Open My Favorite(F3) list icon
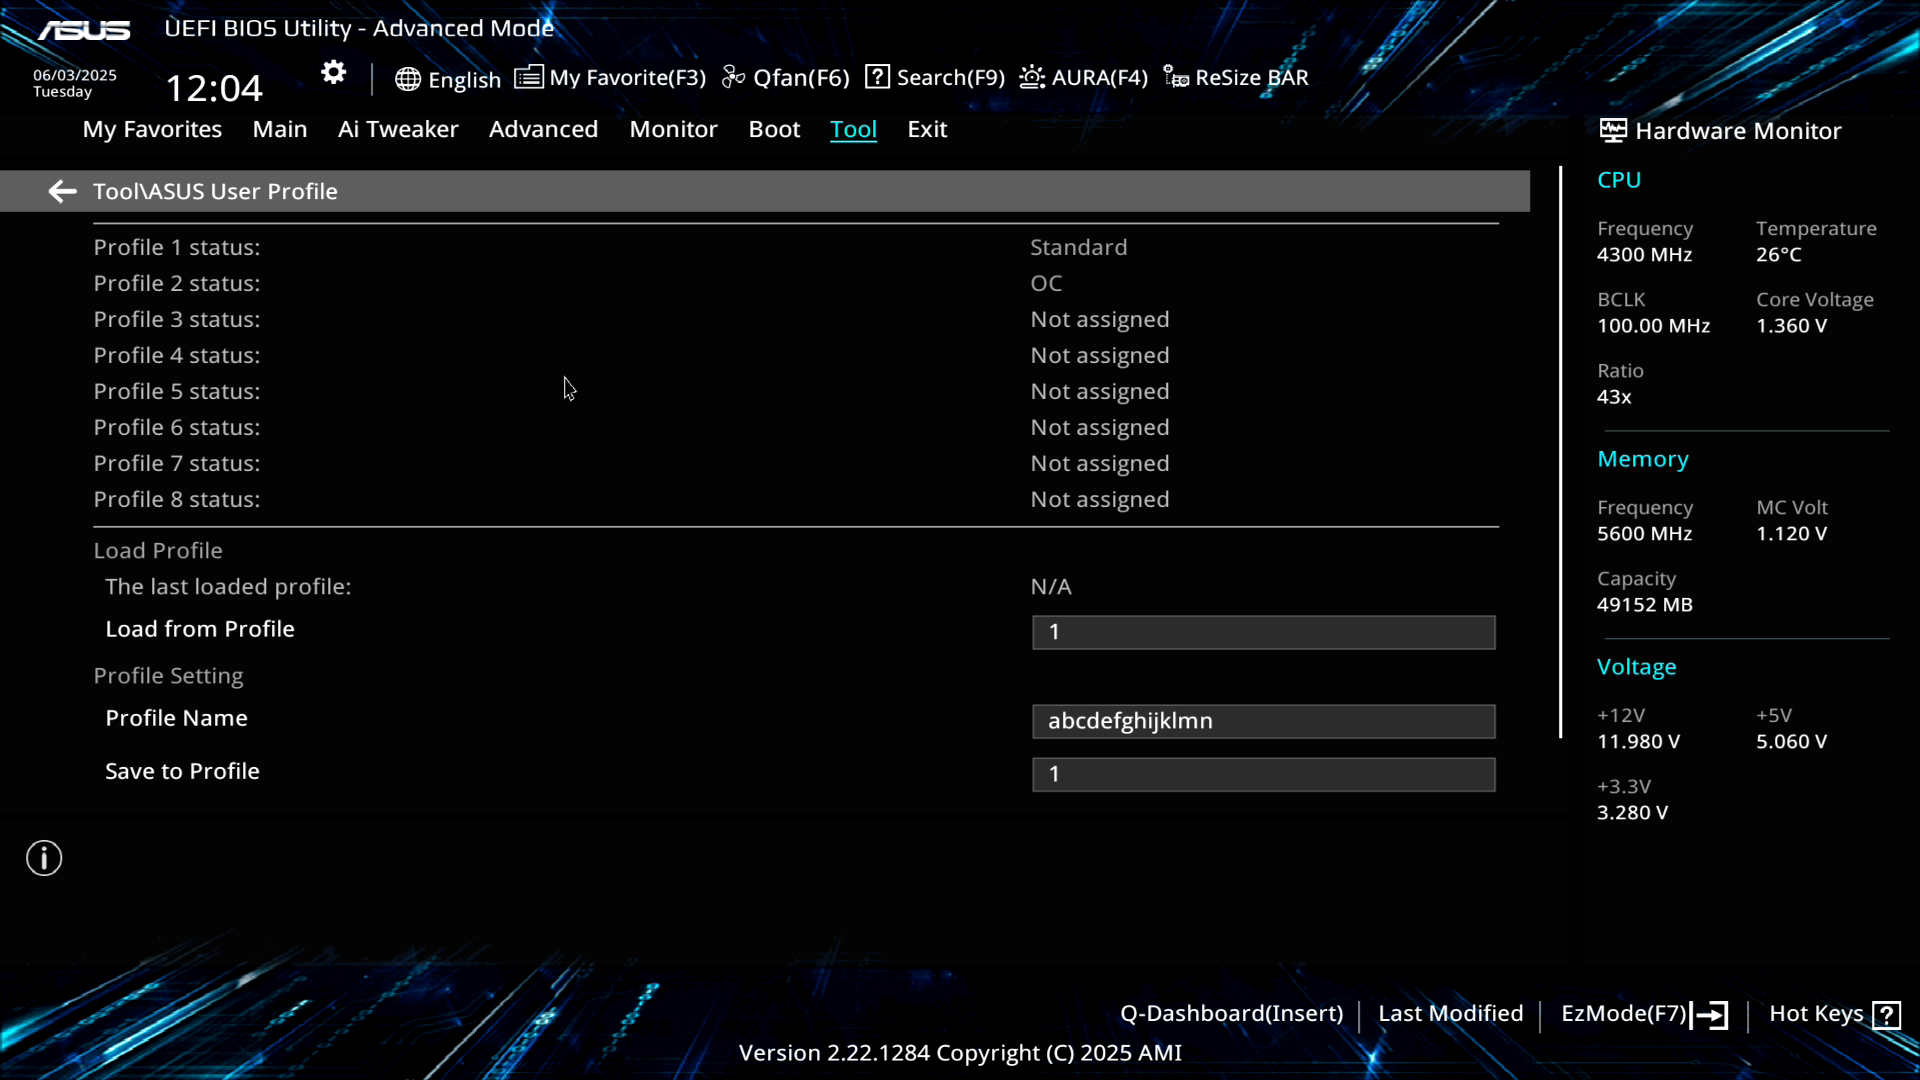The width and height of the screenshot is (1920, 1080). pyautogui.click(x=529, y=77)
